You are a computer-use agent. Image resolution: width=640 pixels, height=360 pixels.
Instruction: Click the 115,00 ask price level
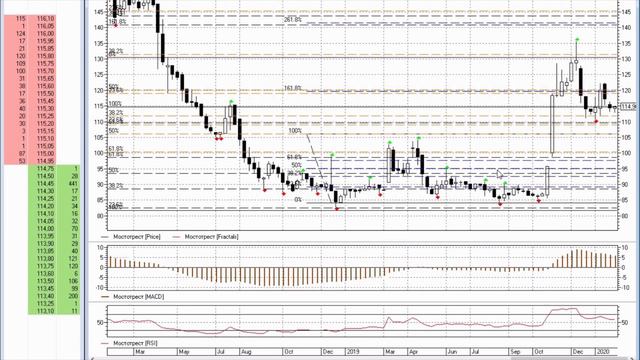(x=30, y=154)
